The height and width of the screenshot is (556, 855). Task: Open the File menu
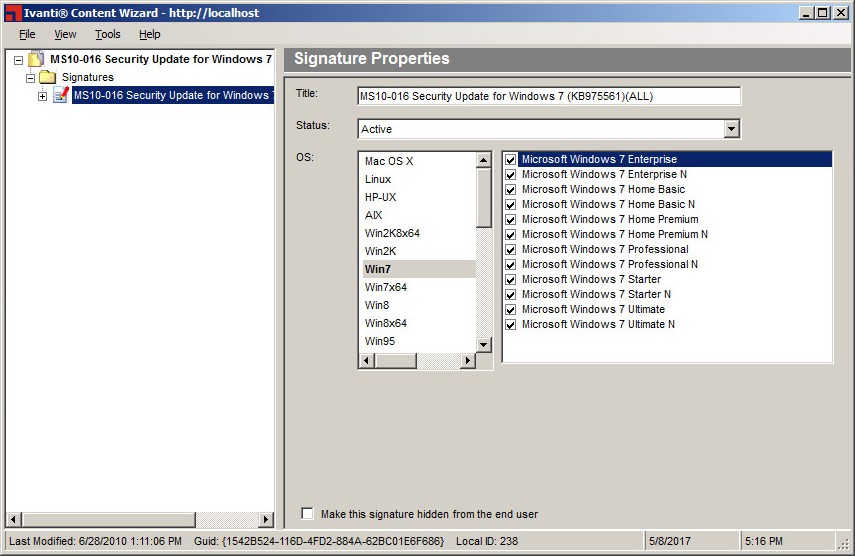(27, 34)
